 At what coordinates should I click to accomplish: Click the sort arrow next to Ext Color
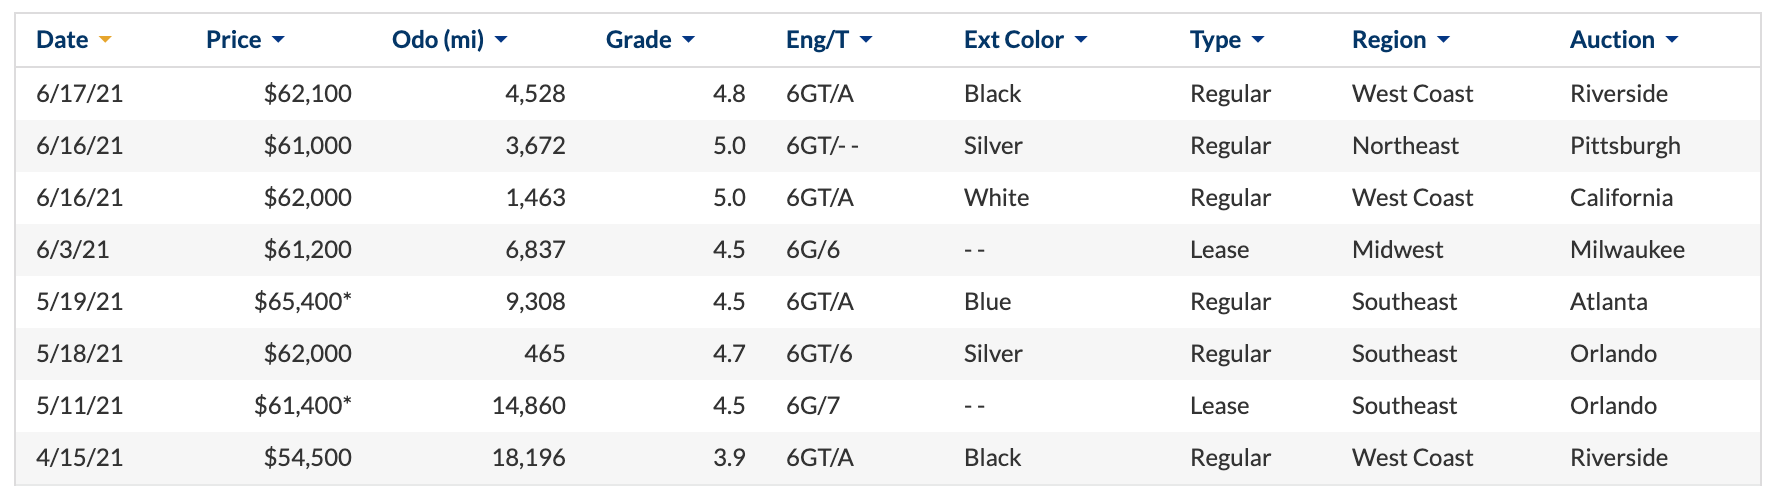1081,40
